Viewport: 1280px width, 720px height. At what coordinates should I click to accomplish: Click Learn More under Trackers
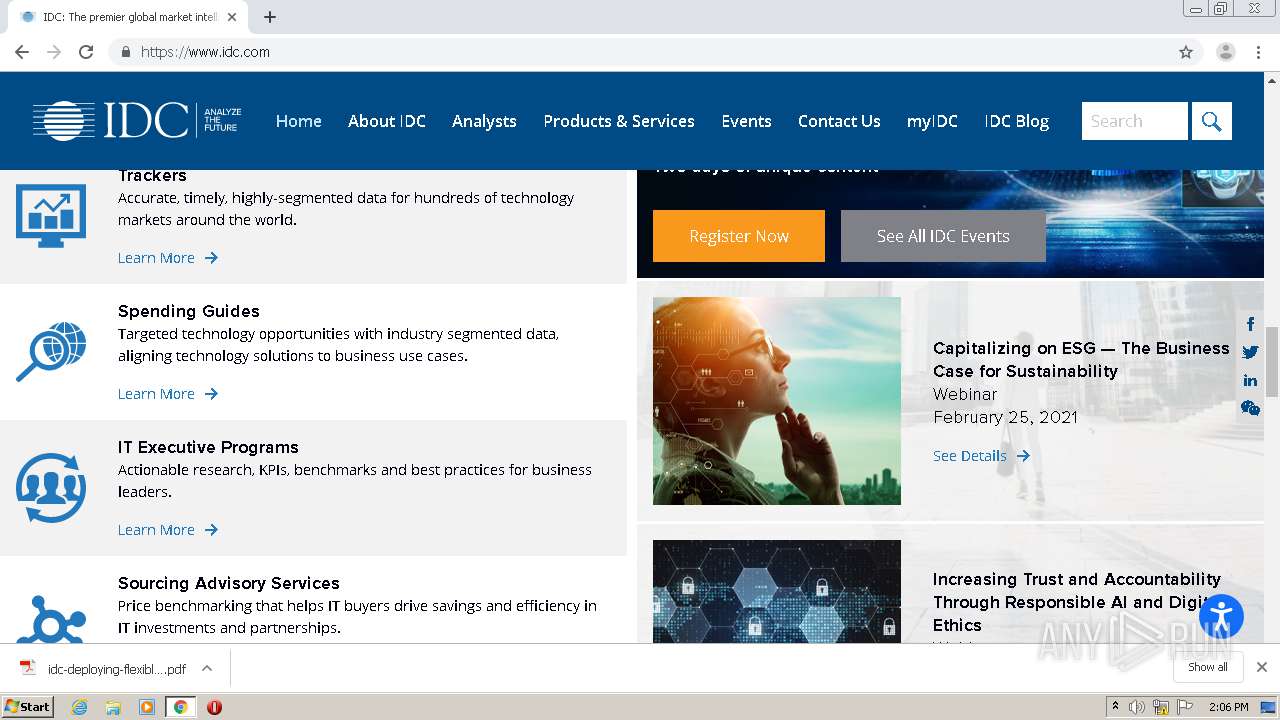(x=168, y=258)
